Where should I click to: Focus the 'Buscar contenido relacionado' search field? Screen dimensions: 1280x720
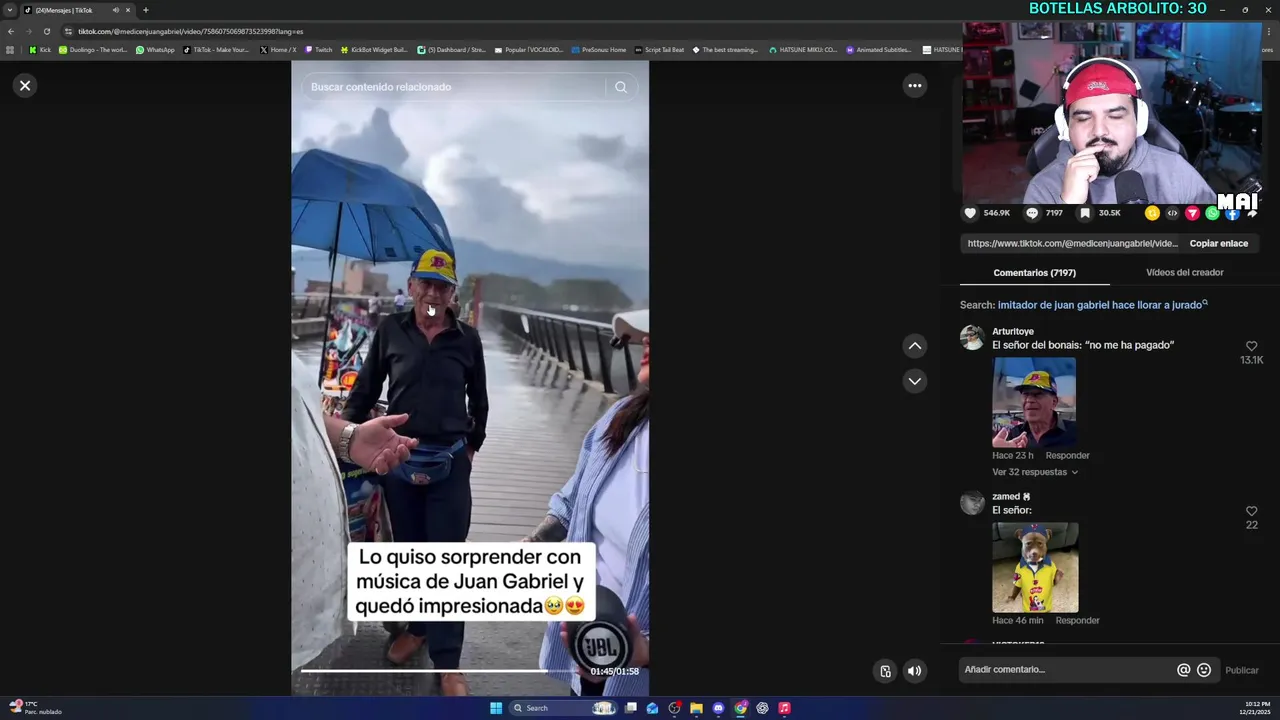coord(455,87)
